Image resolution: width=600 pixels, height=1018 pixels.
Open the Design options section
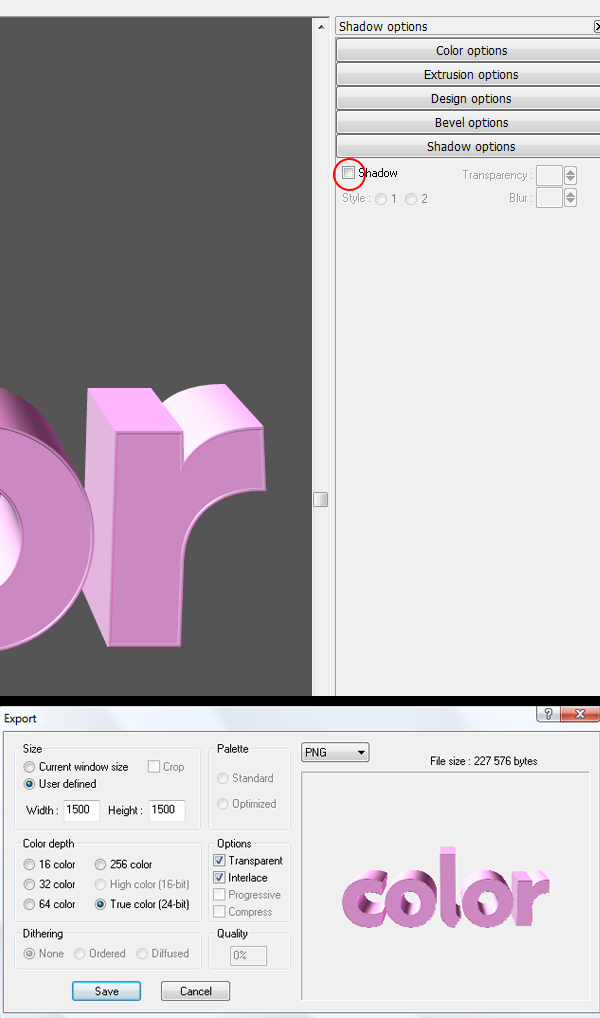(x=471, y=99)
